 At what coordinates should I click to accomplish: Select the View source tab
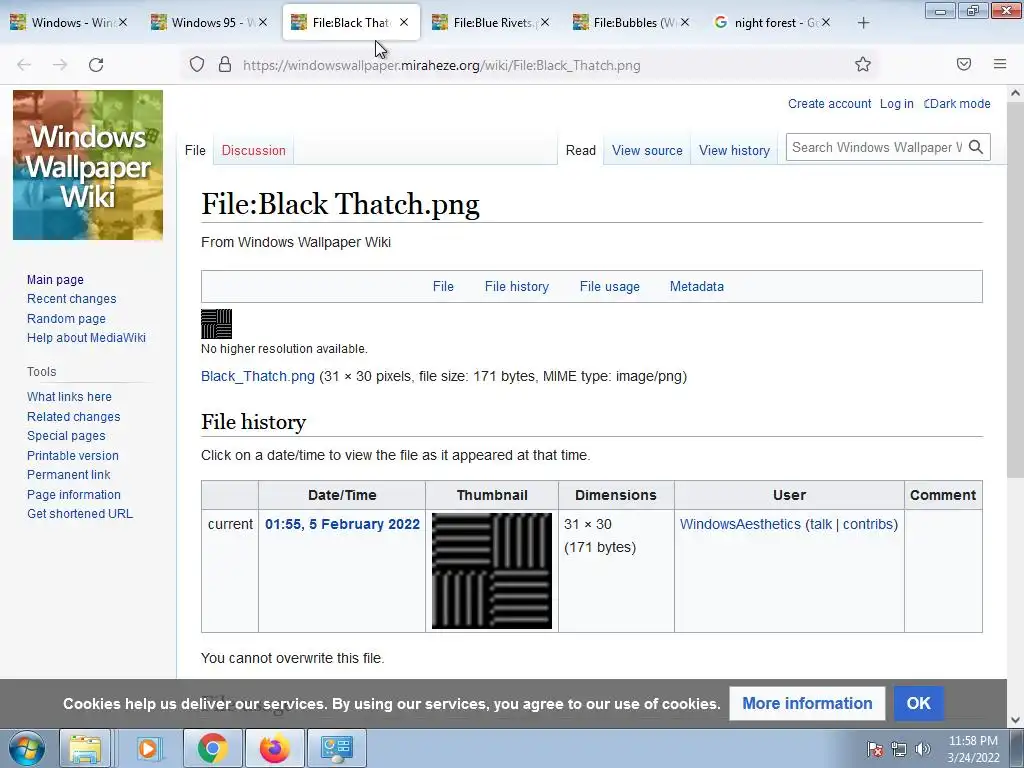click(x=647, y=150)
